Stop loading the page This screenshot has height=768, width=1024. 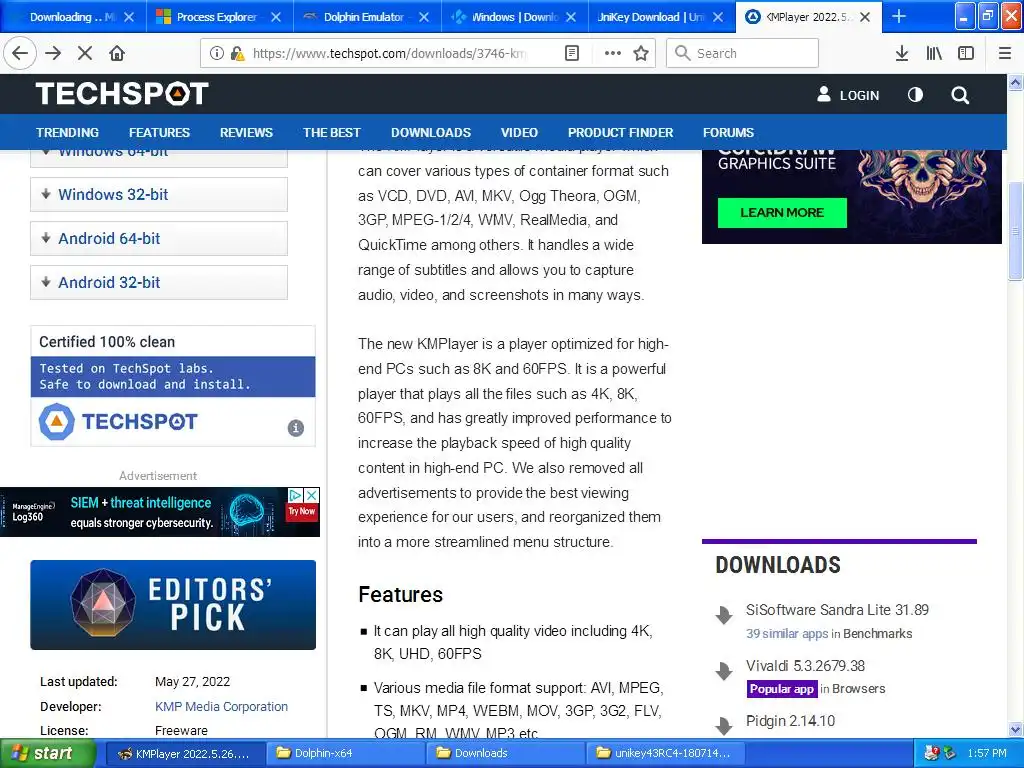point(85,54)
